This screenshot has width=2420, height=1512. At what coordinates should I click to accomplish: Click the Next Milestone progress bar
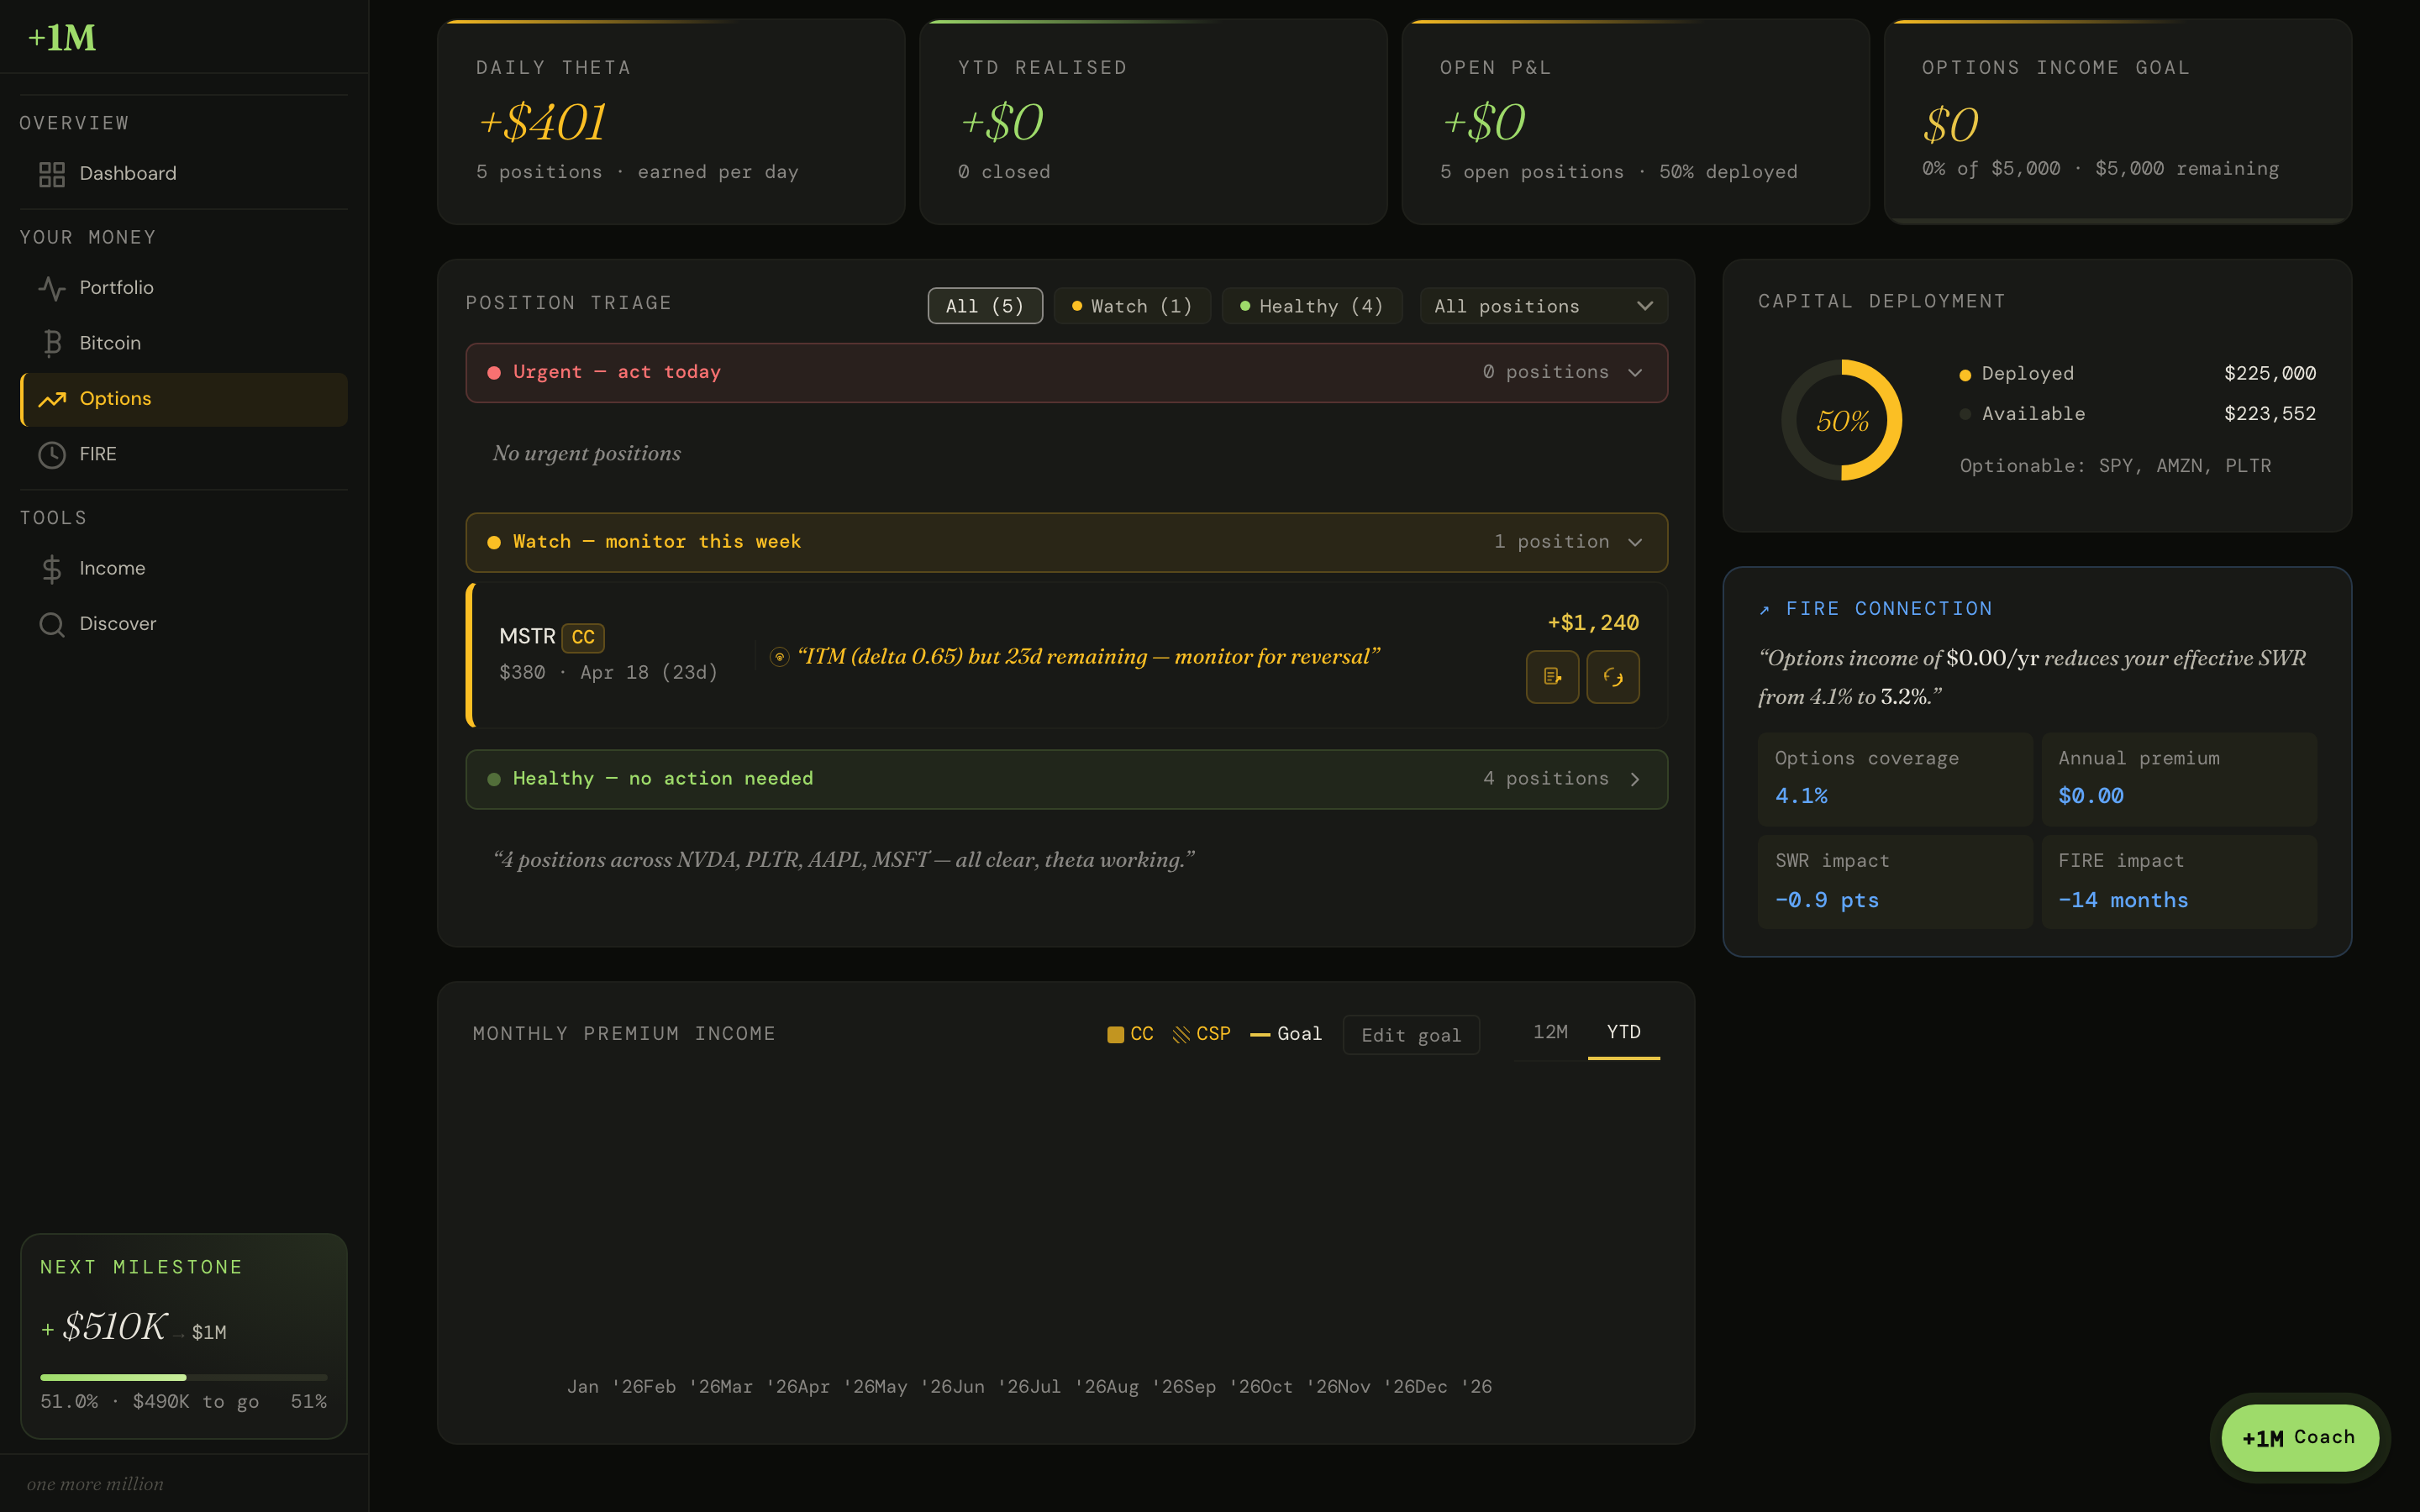point(184,1378)
